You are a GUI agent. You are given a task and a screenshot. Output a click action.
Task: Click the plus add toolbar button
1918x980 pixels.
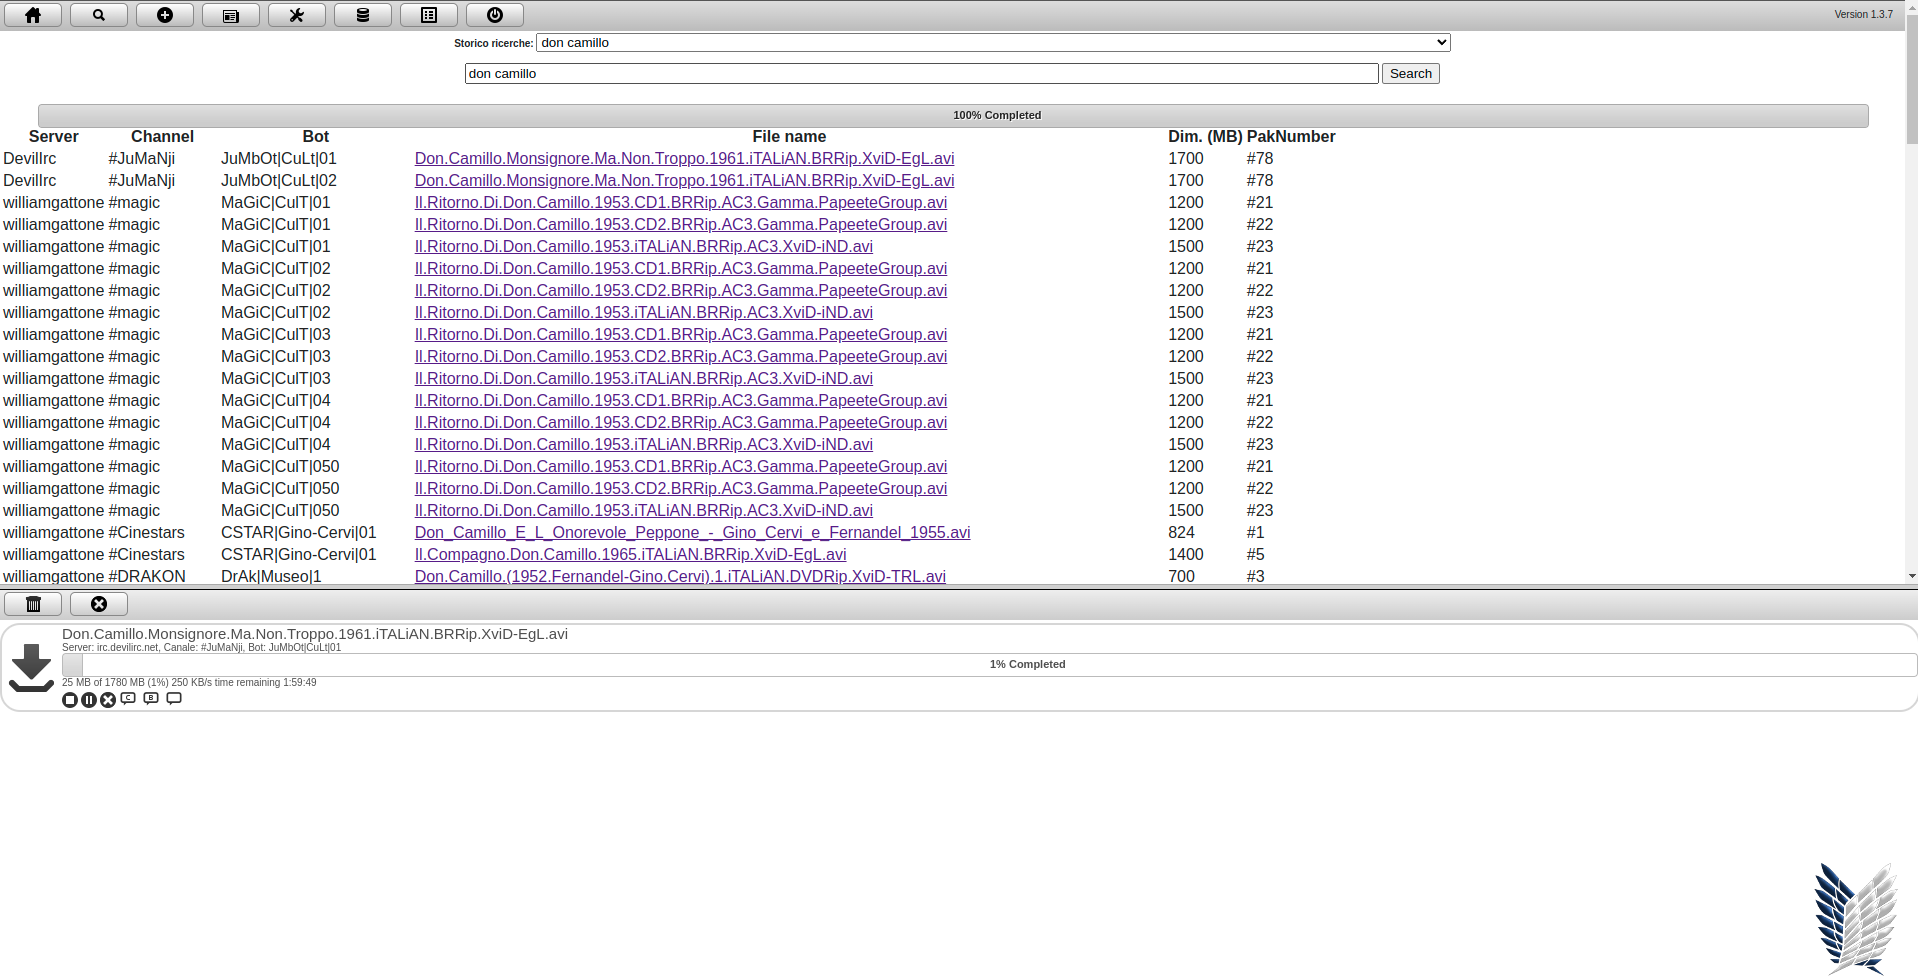[x=165, y=15]
